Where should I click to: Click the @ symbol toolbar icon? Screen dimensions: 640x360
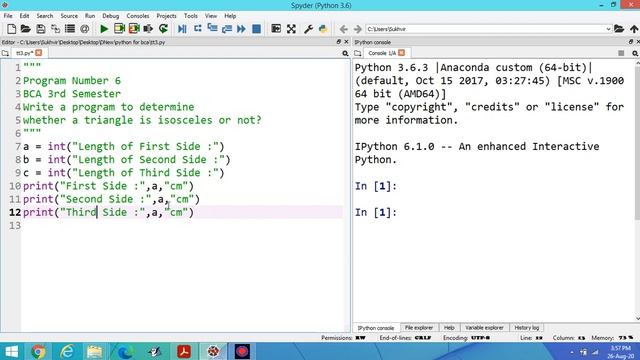[x=84, y=29]
